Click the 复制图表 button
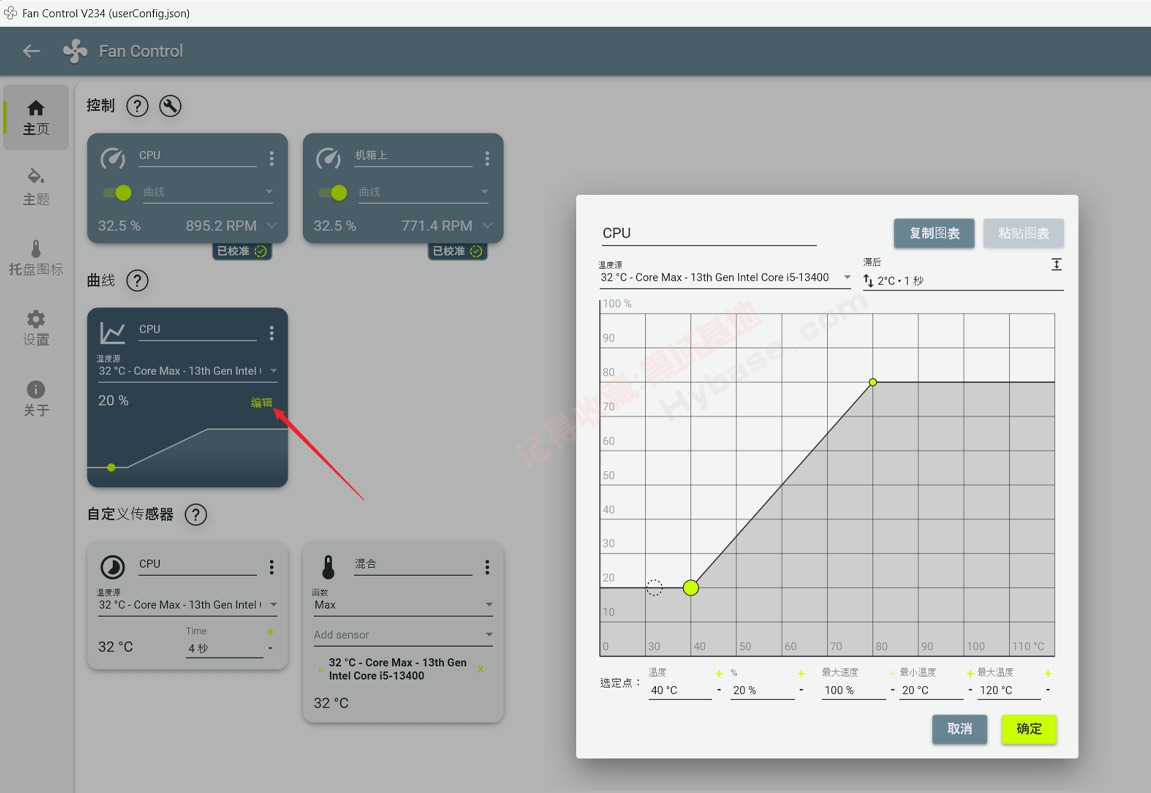This screenshot has height=793, width=1151. (x=934, y=233)
